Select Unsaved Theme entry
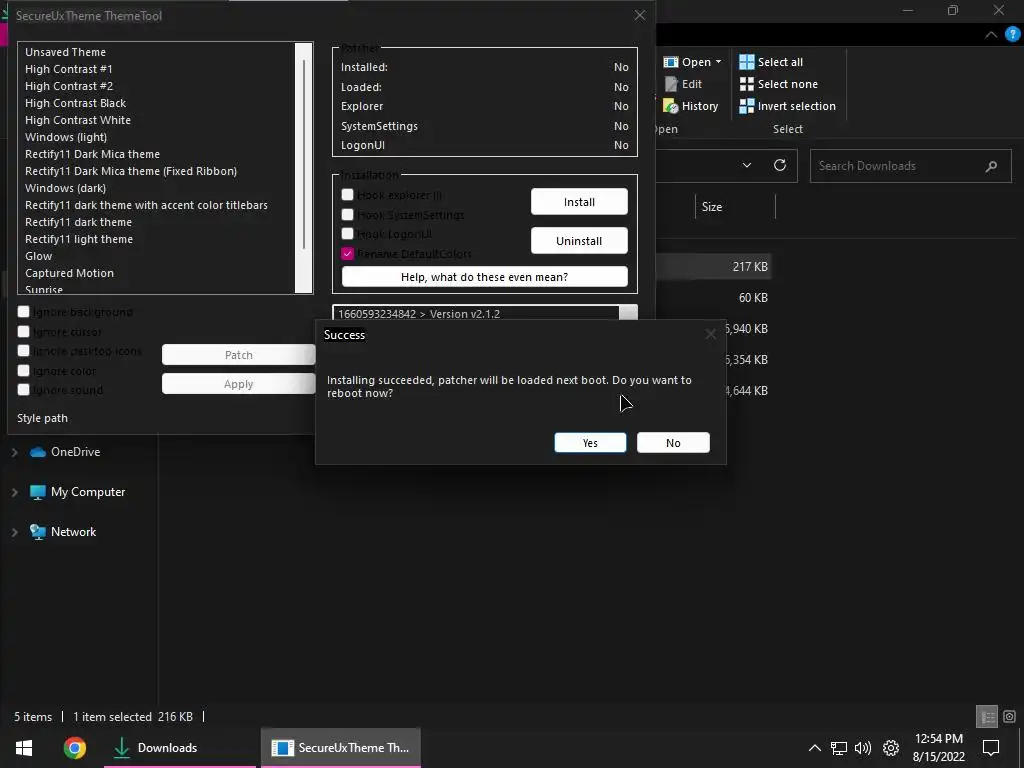This screenshot has height=768, width=1024. [x=65, y=52]
